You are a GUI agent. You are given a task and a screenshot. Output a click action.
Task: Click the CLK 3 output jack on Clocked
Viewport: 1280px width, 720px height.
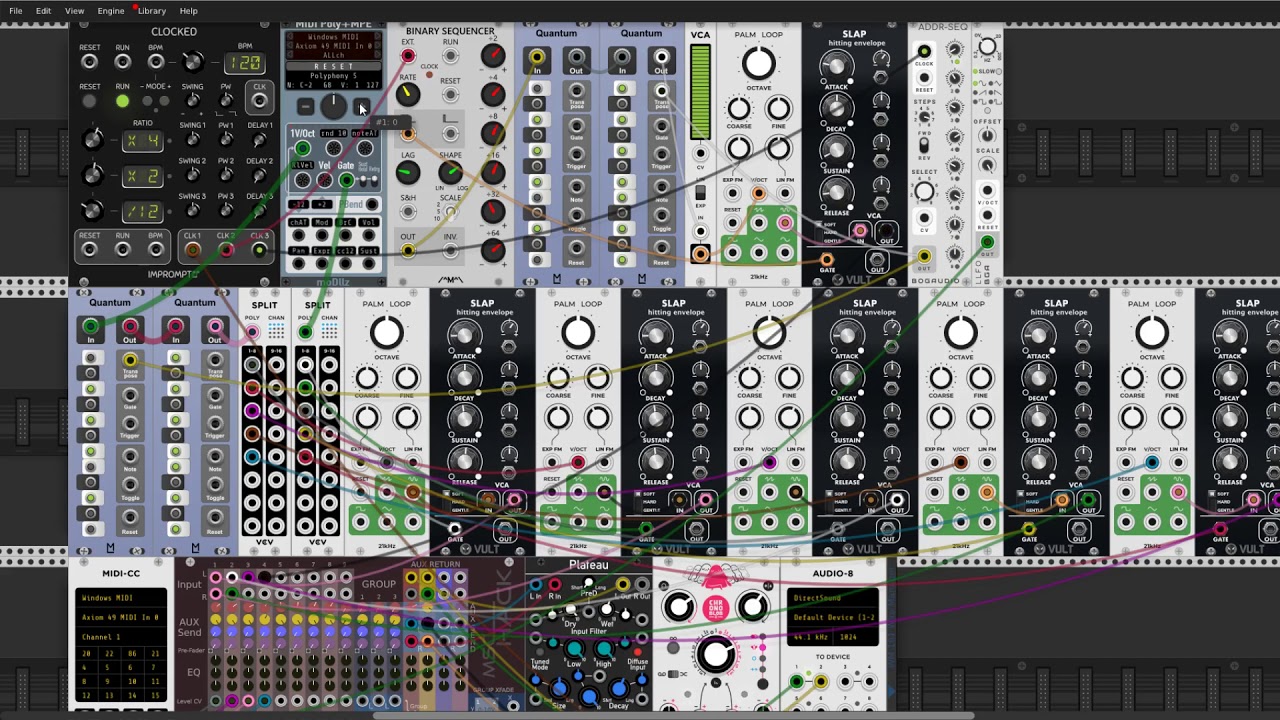coord(259,250)
